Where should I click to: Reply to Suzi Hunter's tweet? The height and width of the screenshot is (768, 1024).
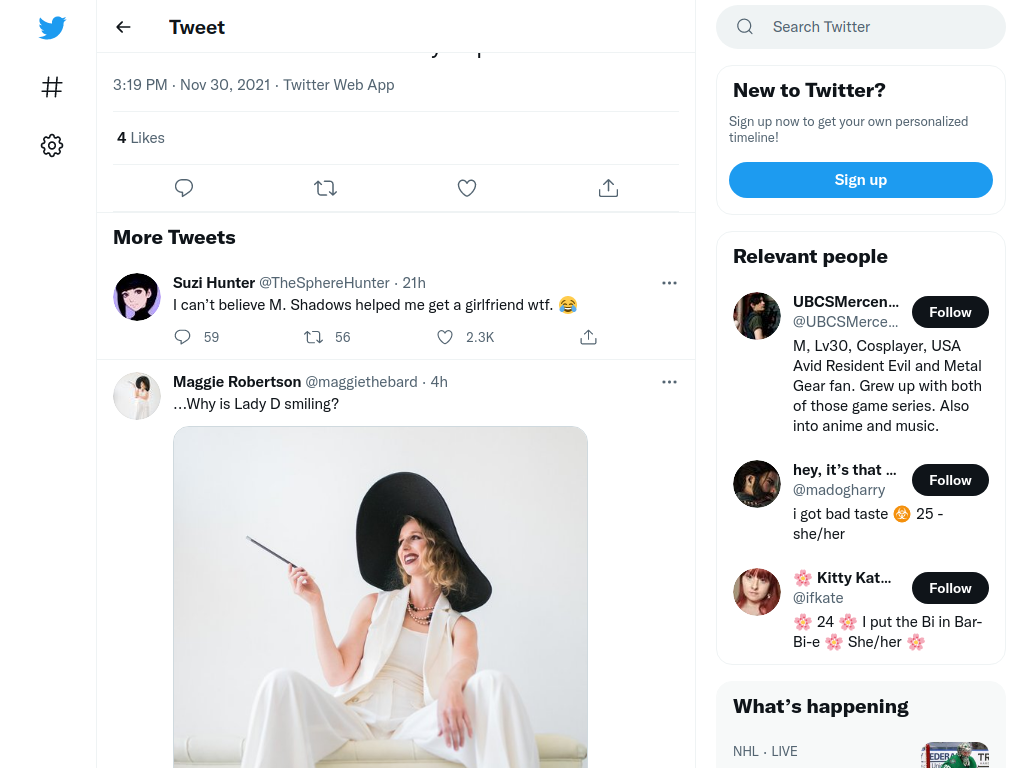[x=182, y=337]
